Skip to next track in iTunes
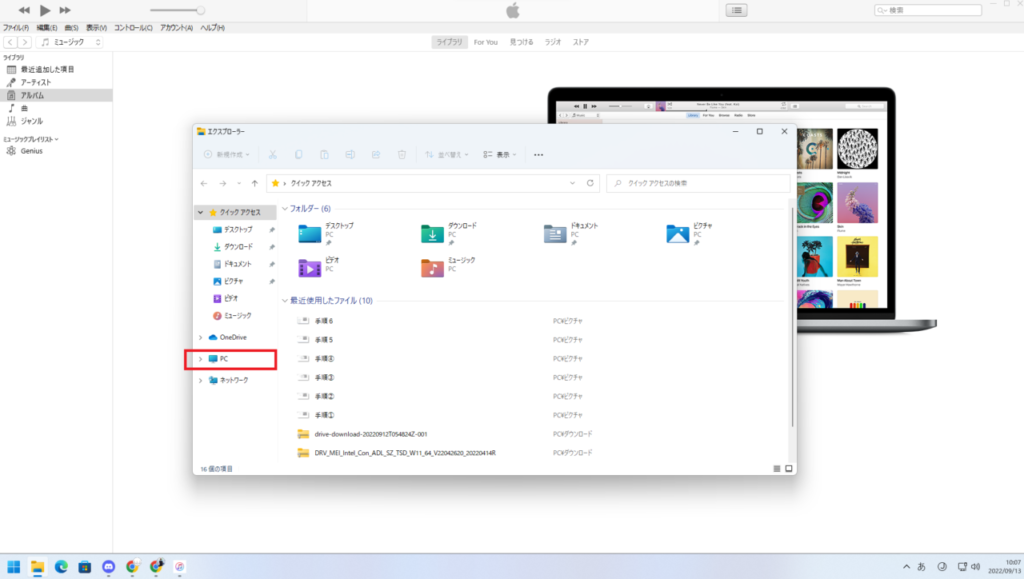Image resolution: width=1024 pixels, height=579 pixels. (65, 10)
